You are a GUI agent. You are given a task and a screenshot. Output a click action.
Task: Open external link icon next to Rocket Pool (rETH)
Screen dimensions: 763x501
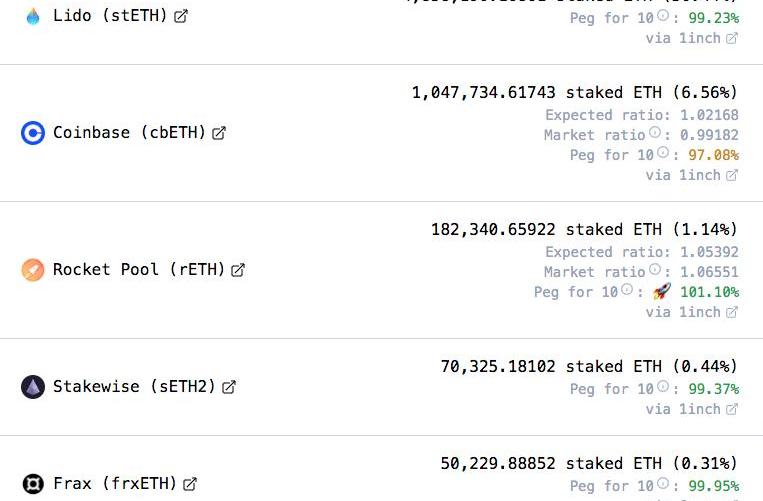(238, 270)
